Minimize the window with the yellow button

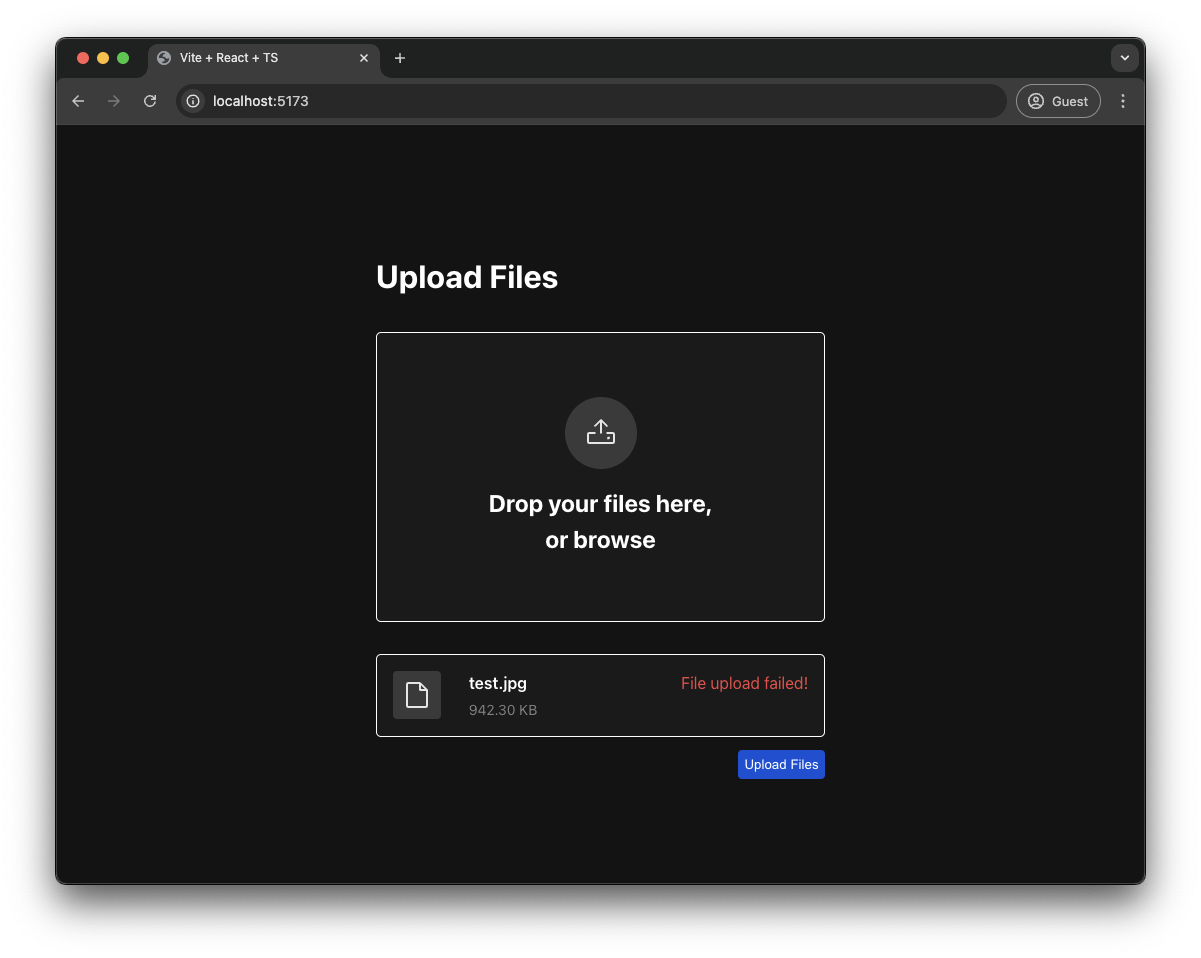pyautogui.click(x=103, y=58)
